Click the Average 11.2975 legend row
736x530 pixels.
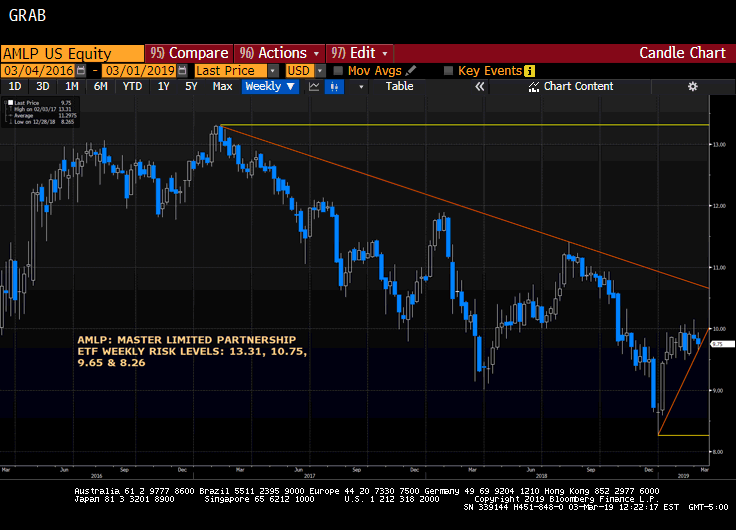point(42,115)
